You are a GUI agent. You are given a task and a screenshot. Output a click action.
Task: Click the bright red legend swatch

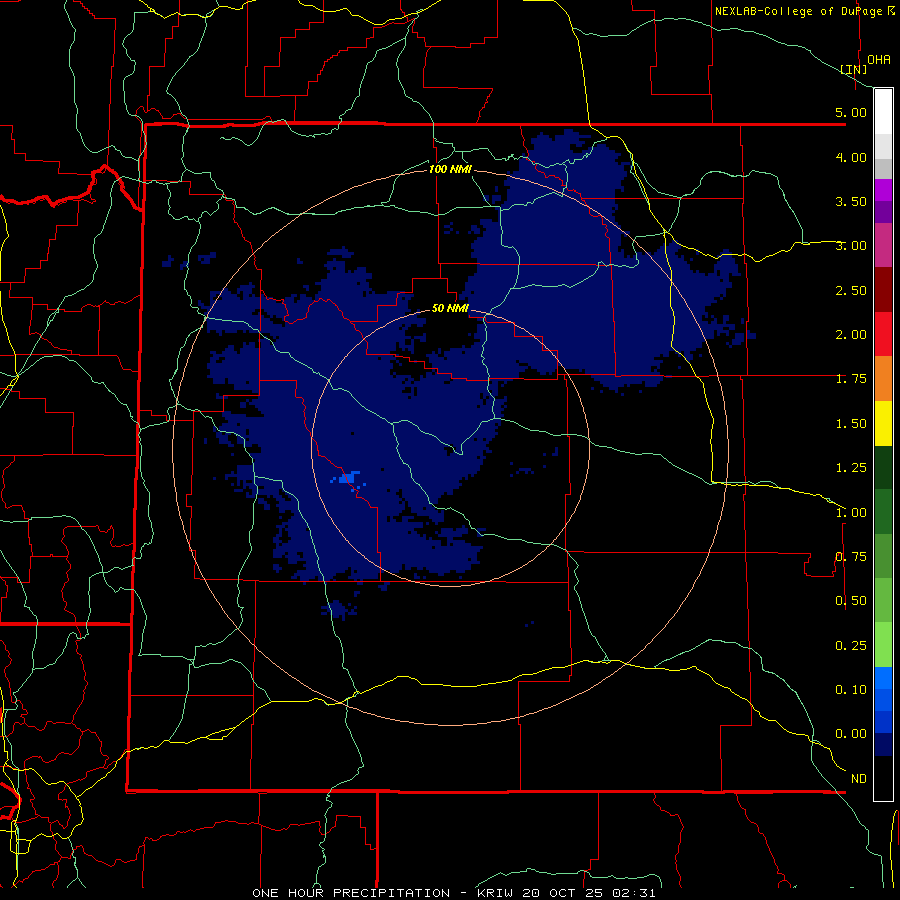coord(883,334)
